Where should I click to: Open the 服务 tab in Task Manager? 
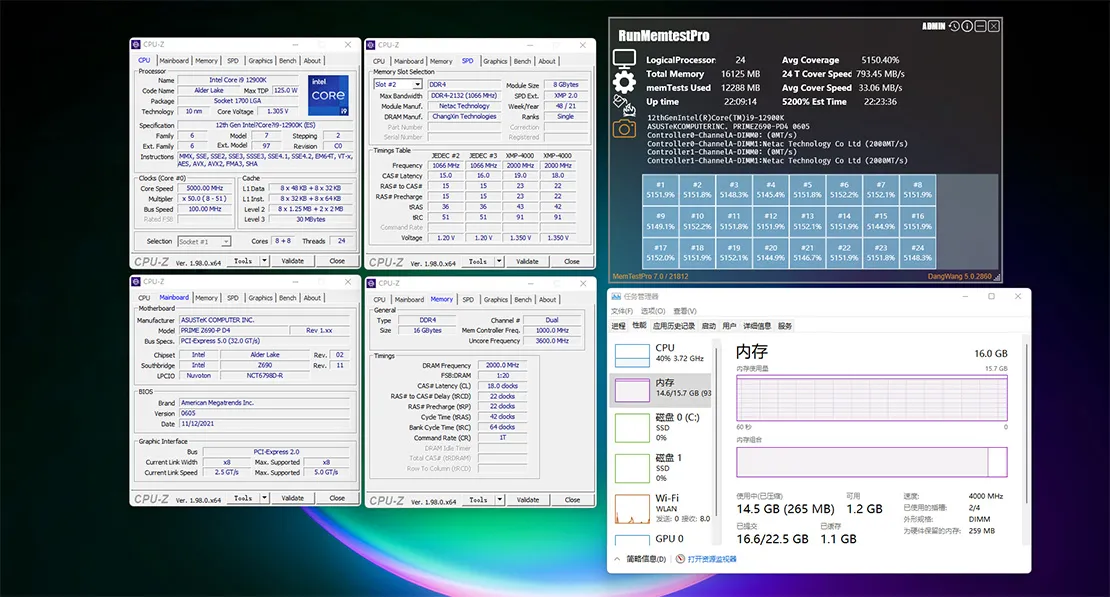coord(785,326)
